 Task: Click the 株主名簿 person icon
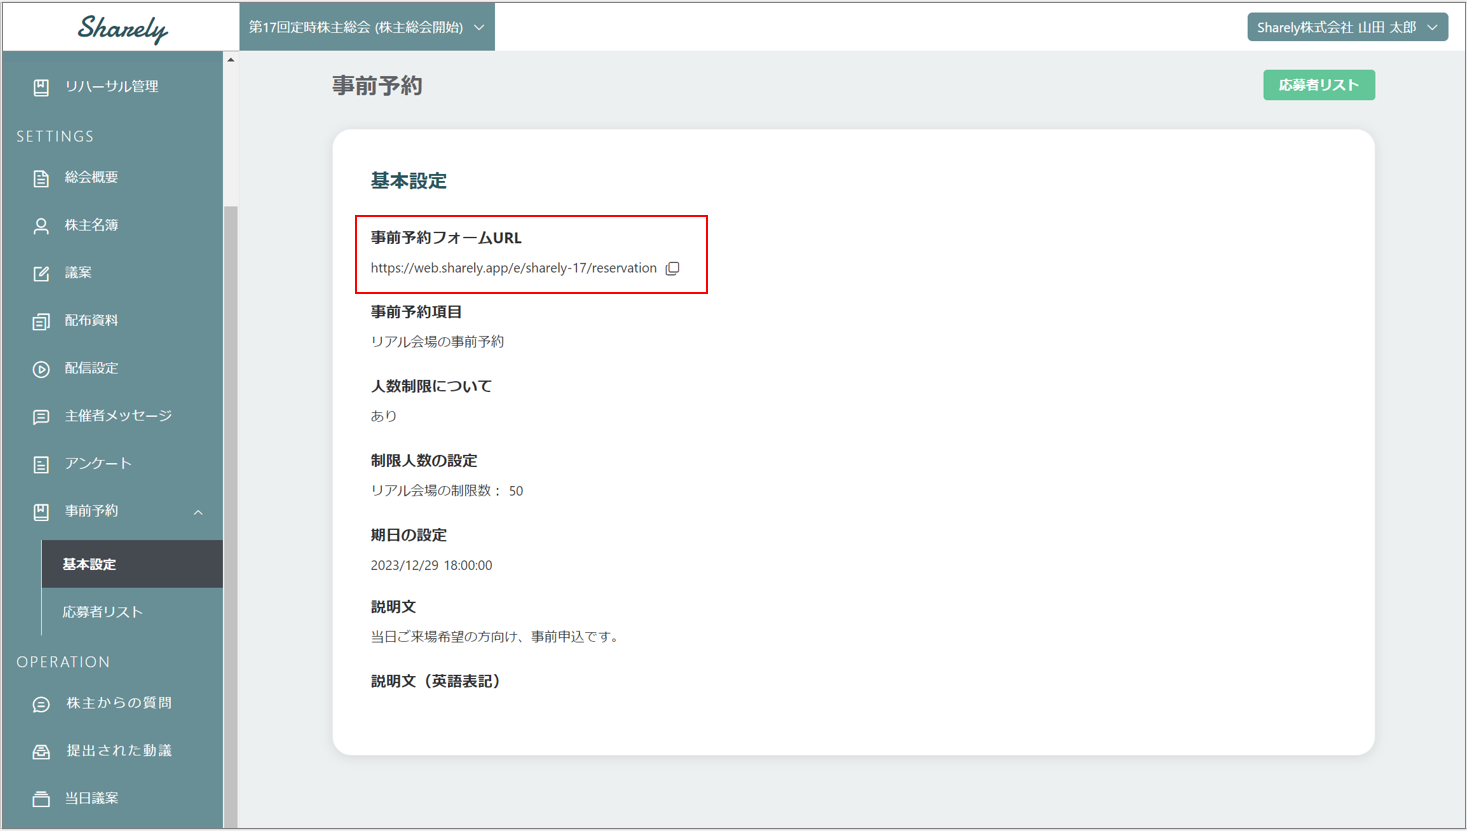[41, 226]
